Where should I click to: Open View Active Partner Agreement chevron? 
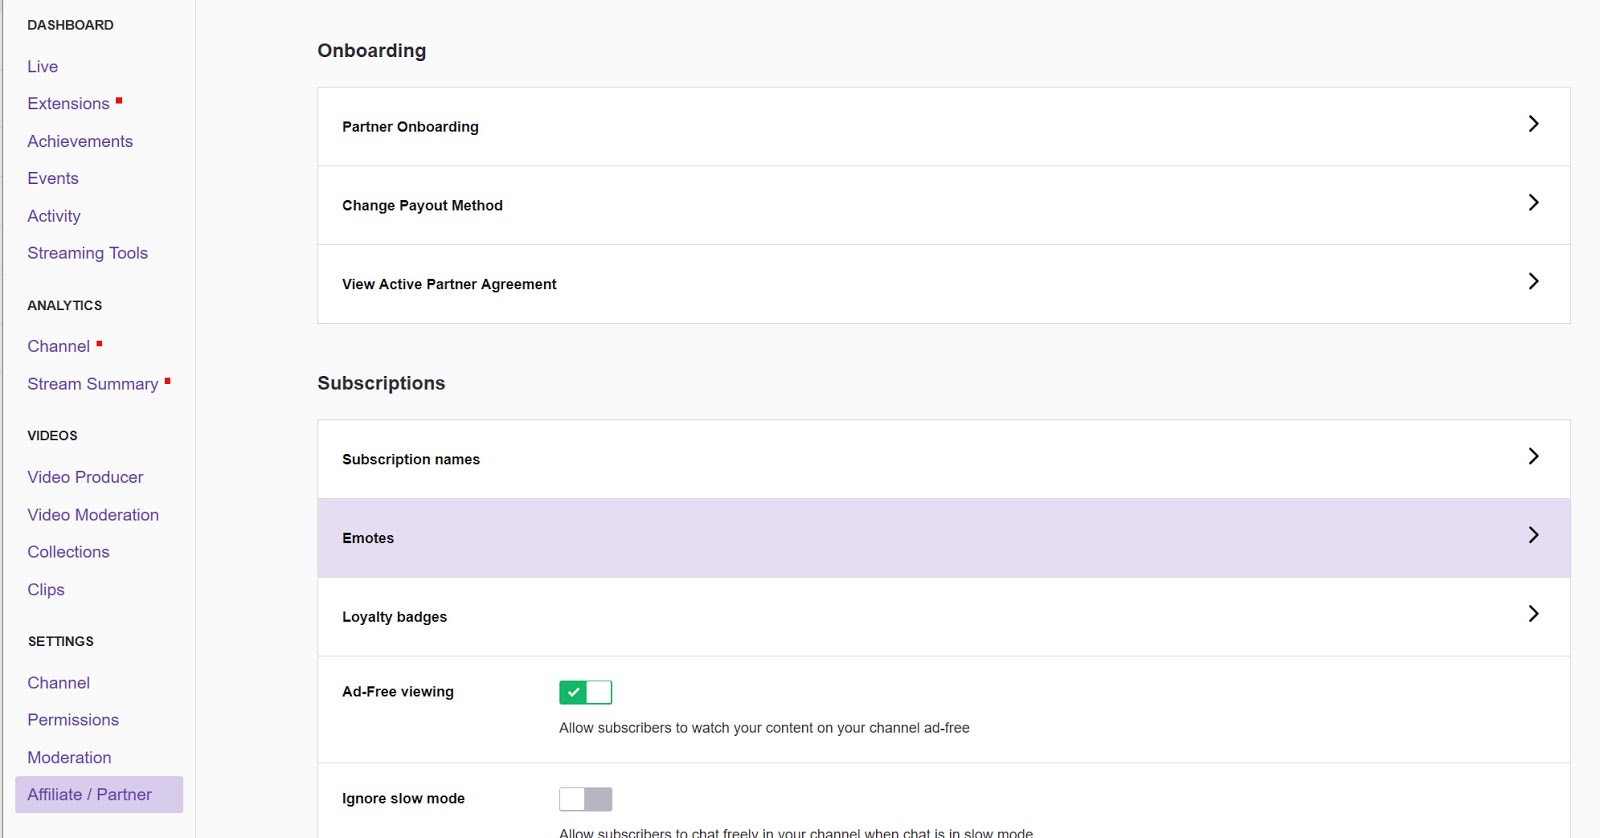(x=1533, y=282)
